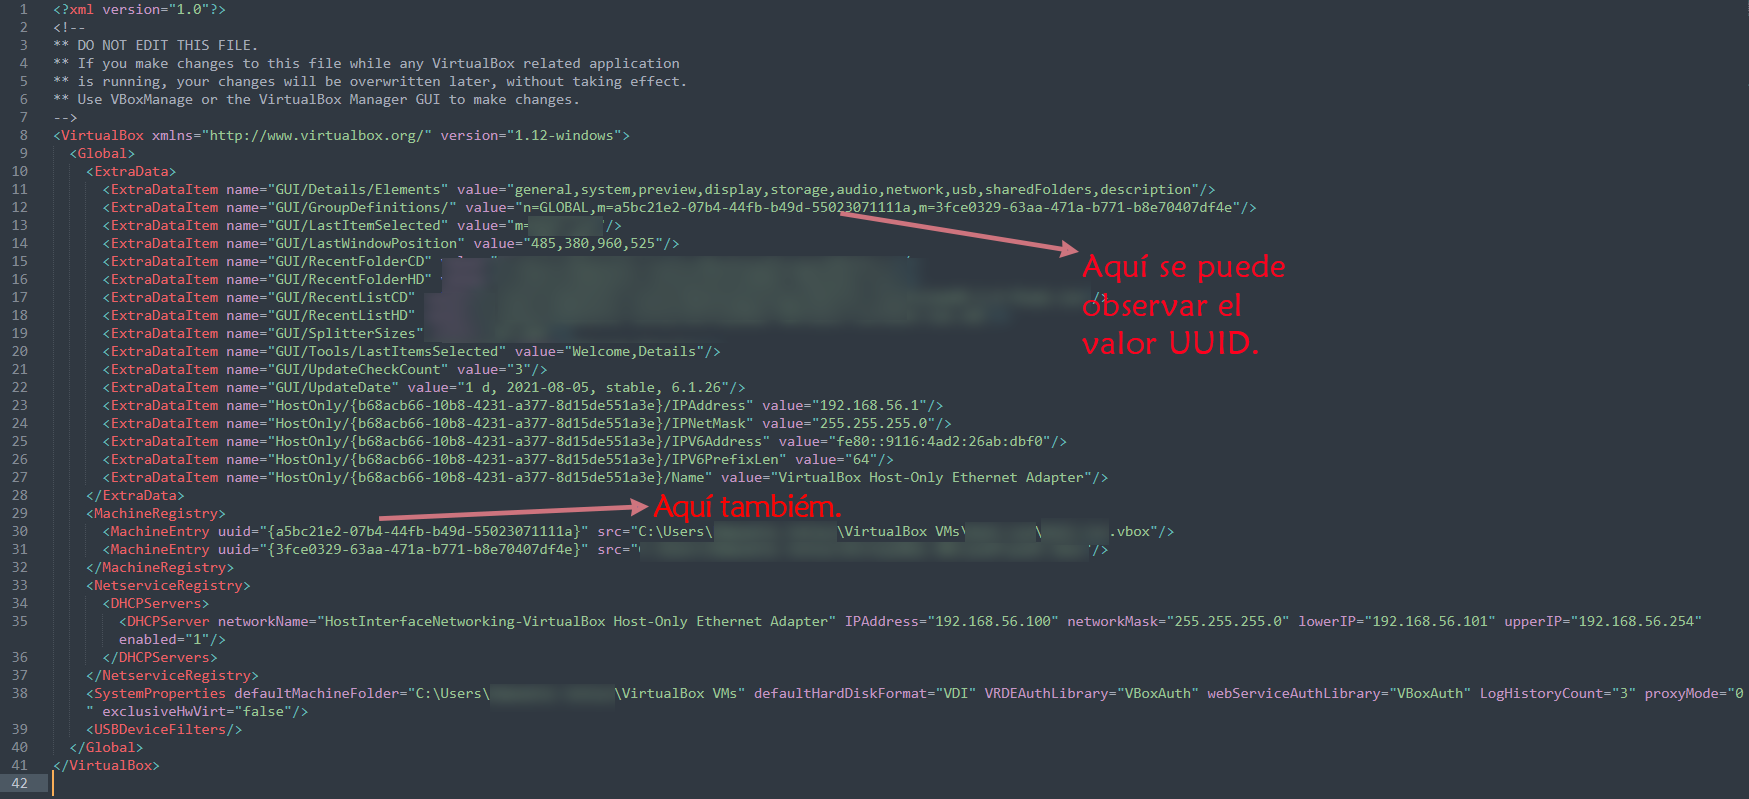The image size is (1749, 799).
Task: Click the red 'Aquí también.' annotation
Action: (x=747, y=507)
